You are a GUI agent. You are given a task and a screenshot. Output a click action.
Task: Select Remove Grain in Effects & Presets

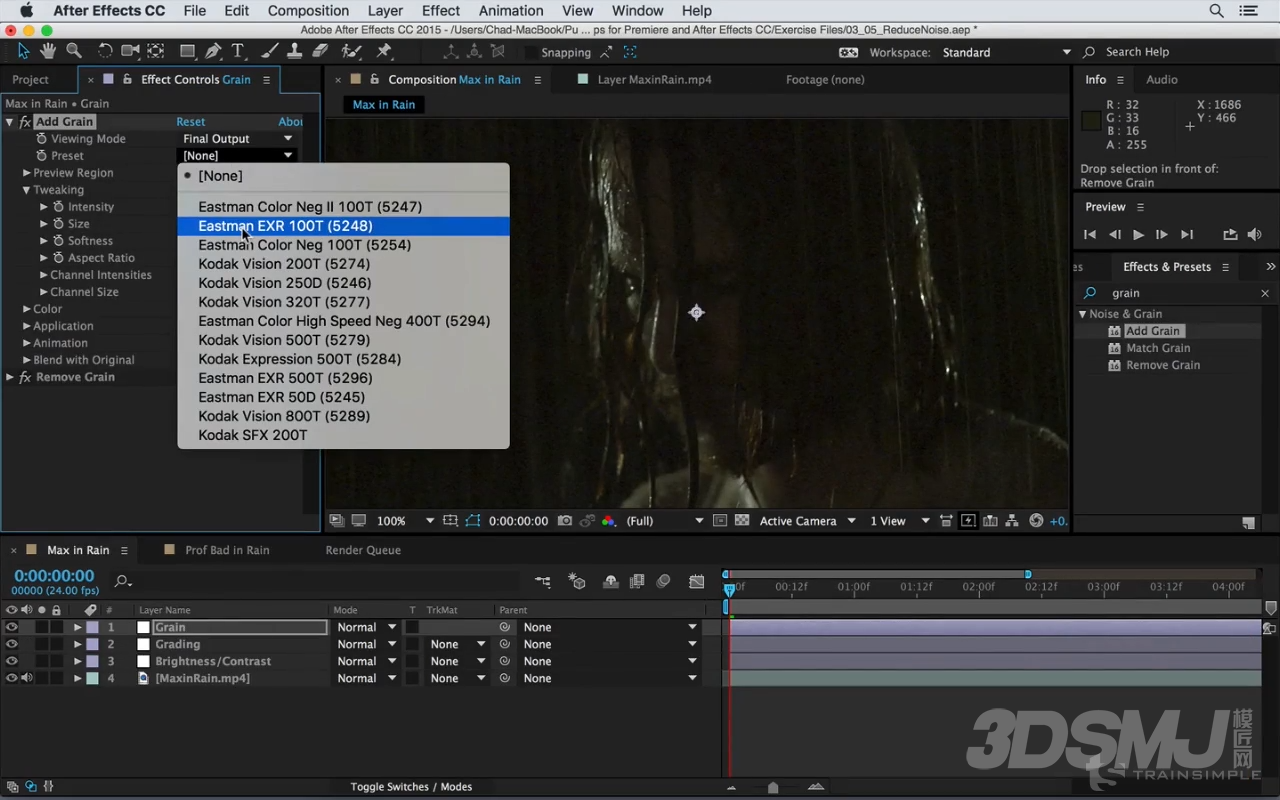point(1163,365)
